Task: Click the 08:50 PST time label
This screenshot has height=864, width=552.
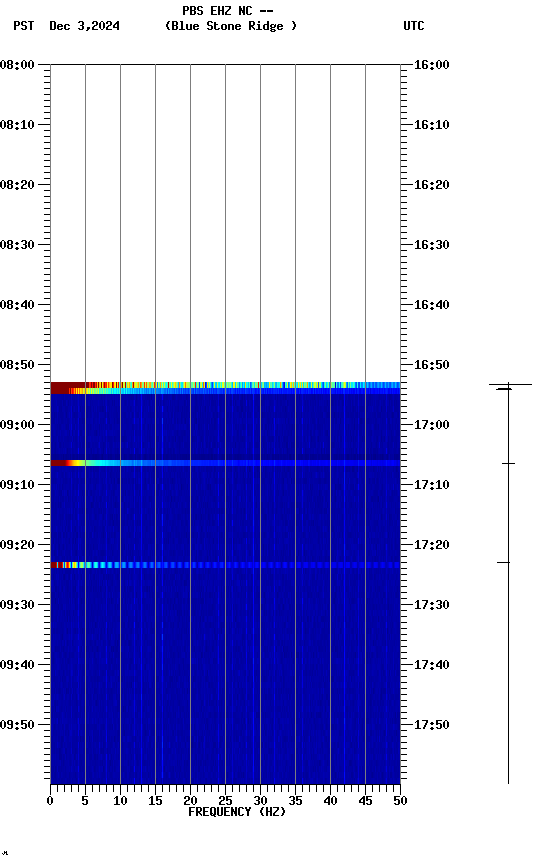Action: pyautogui.click(x=17, y=365)
